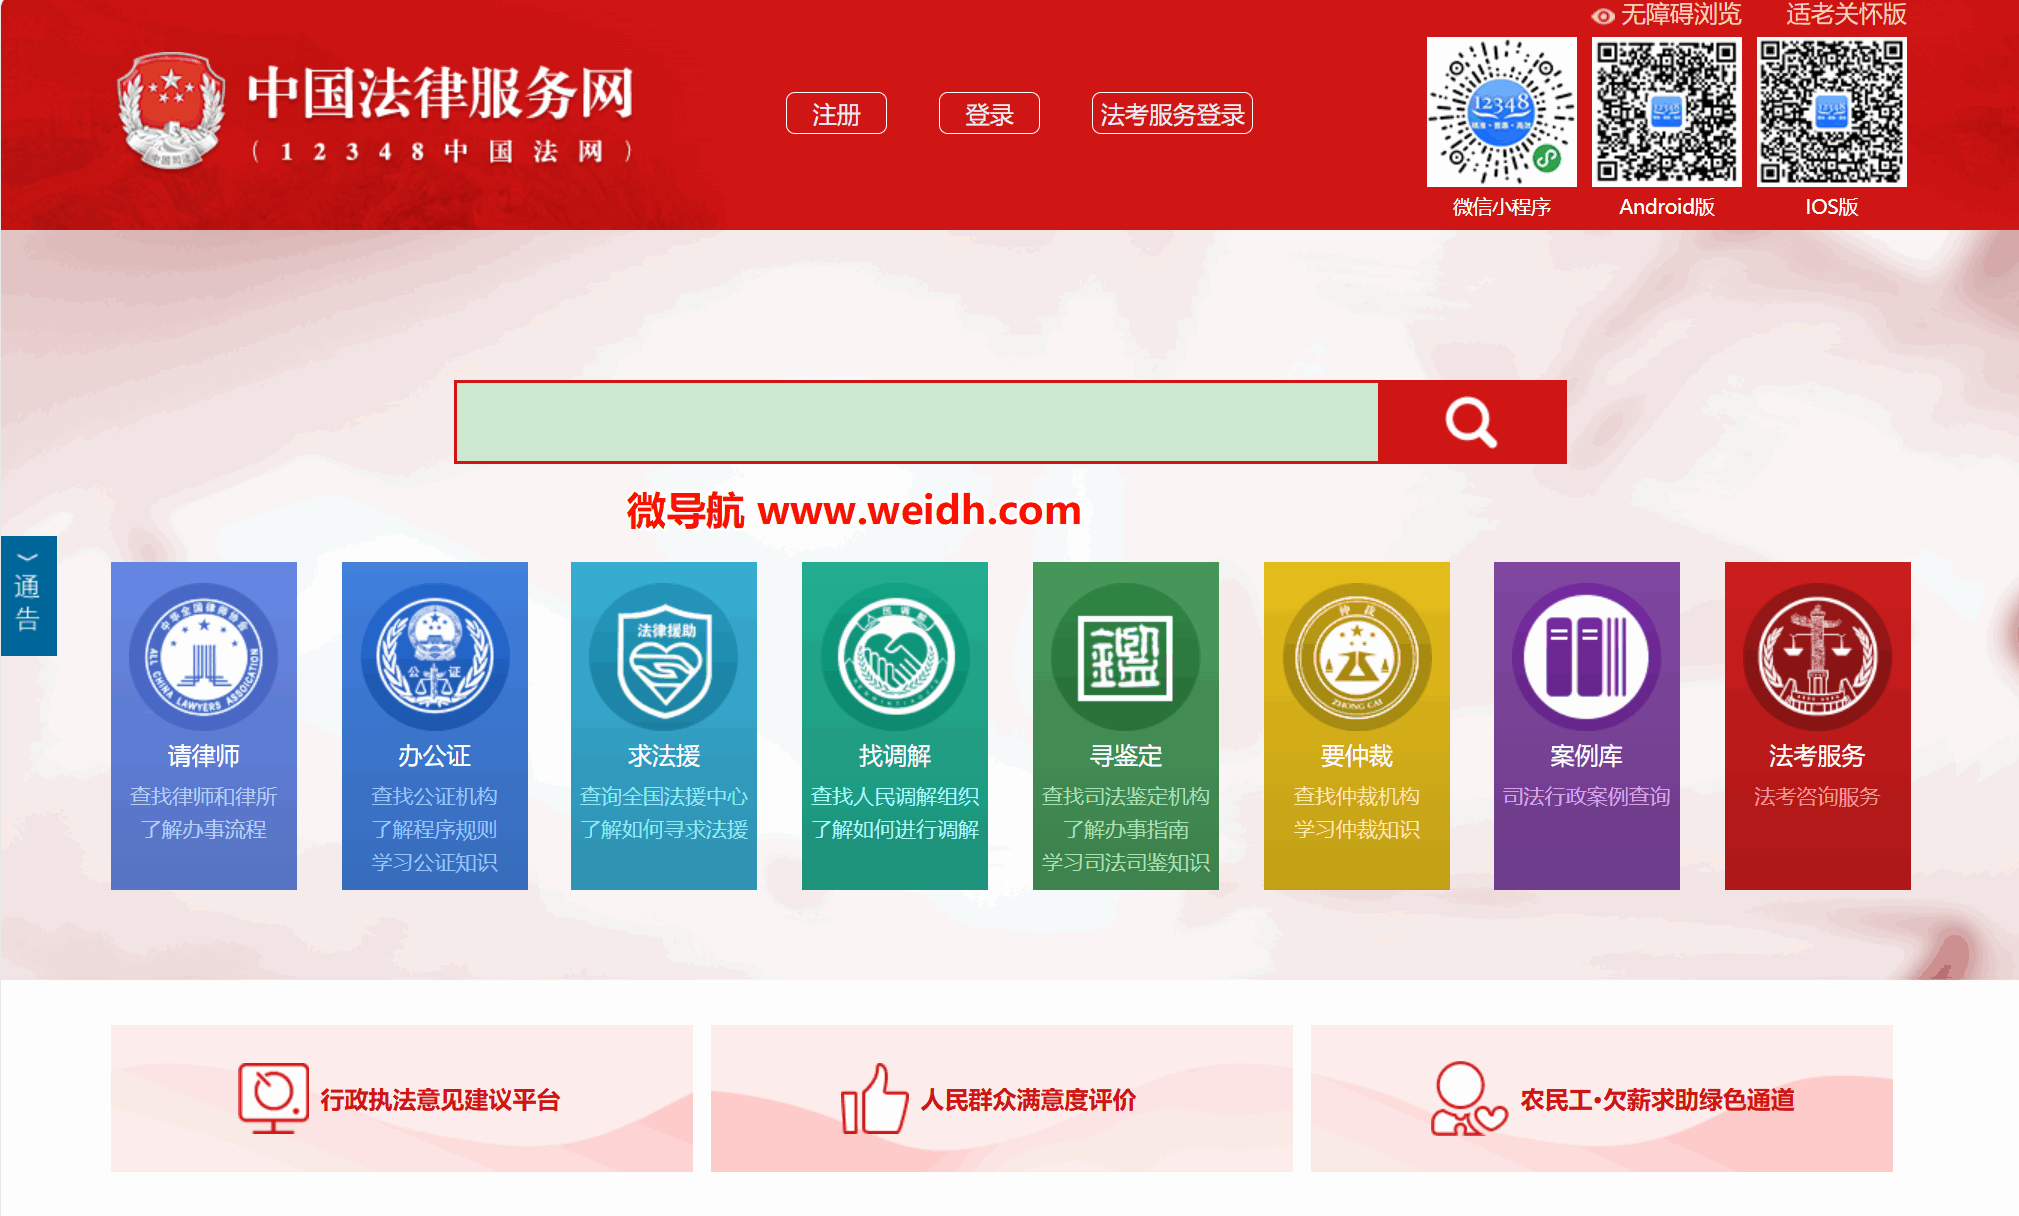Click 了解程序规则 text
2019x1216 pixels.
tap(435, 829)
